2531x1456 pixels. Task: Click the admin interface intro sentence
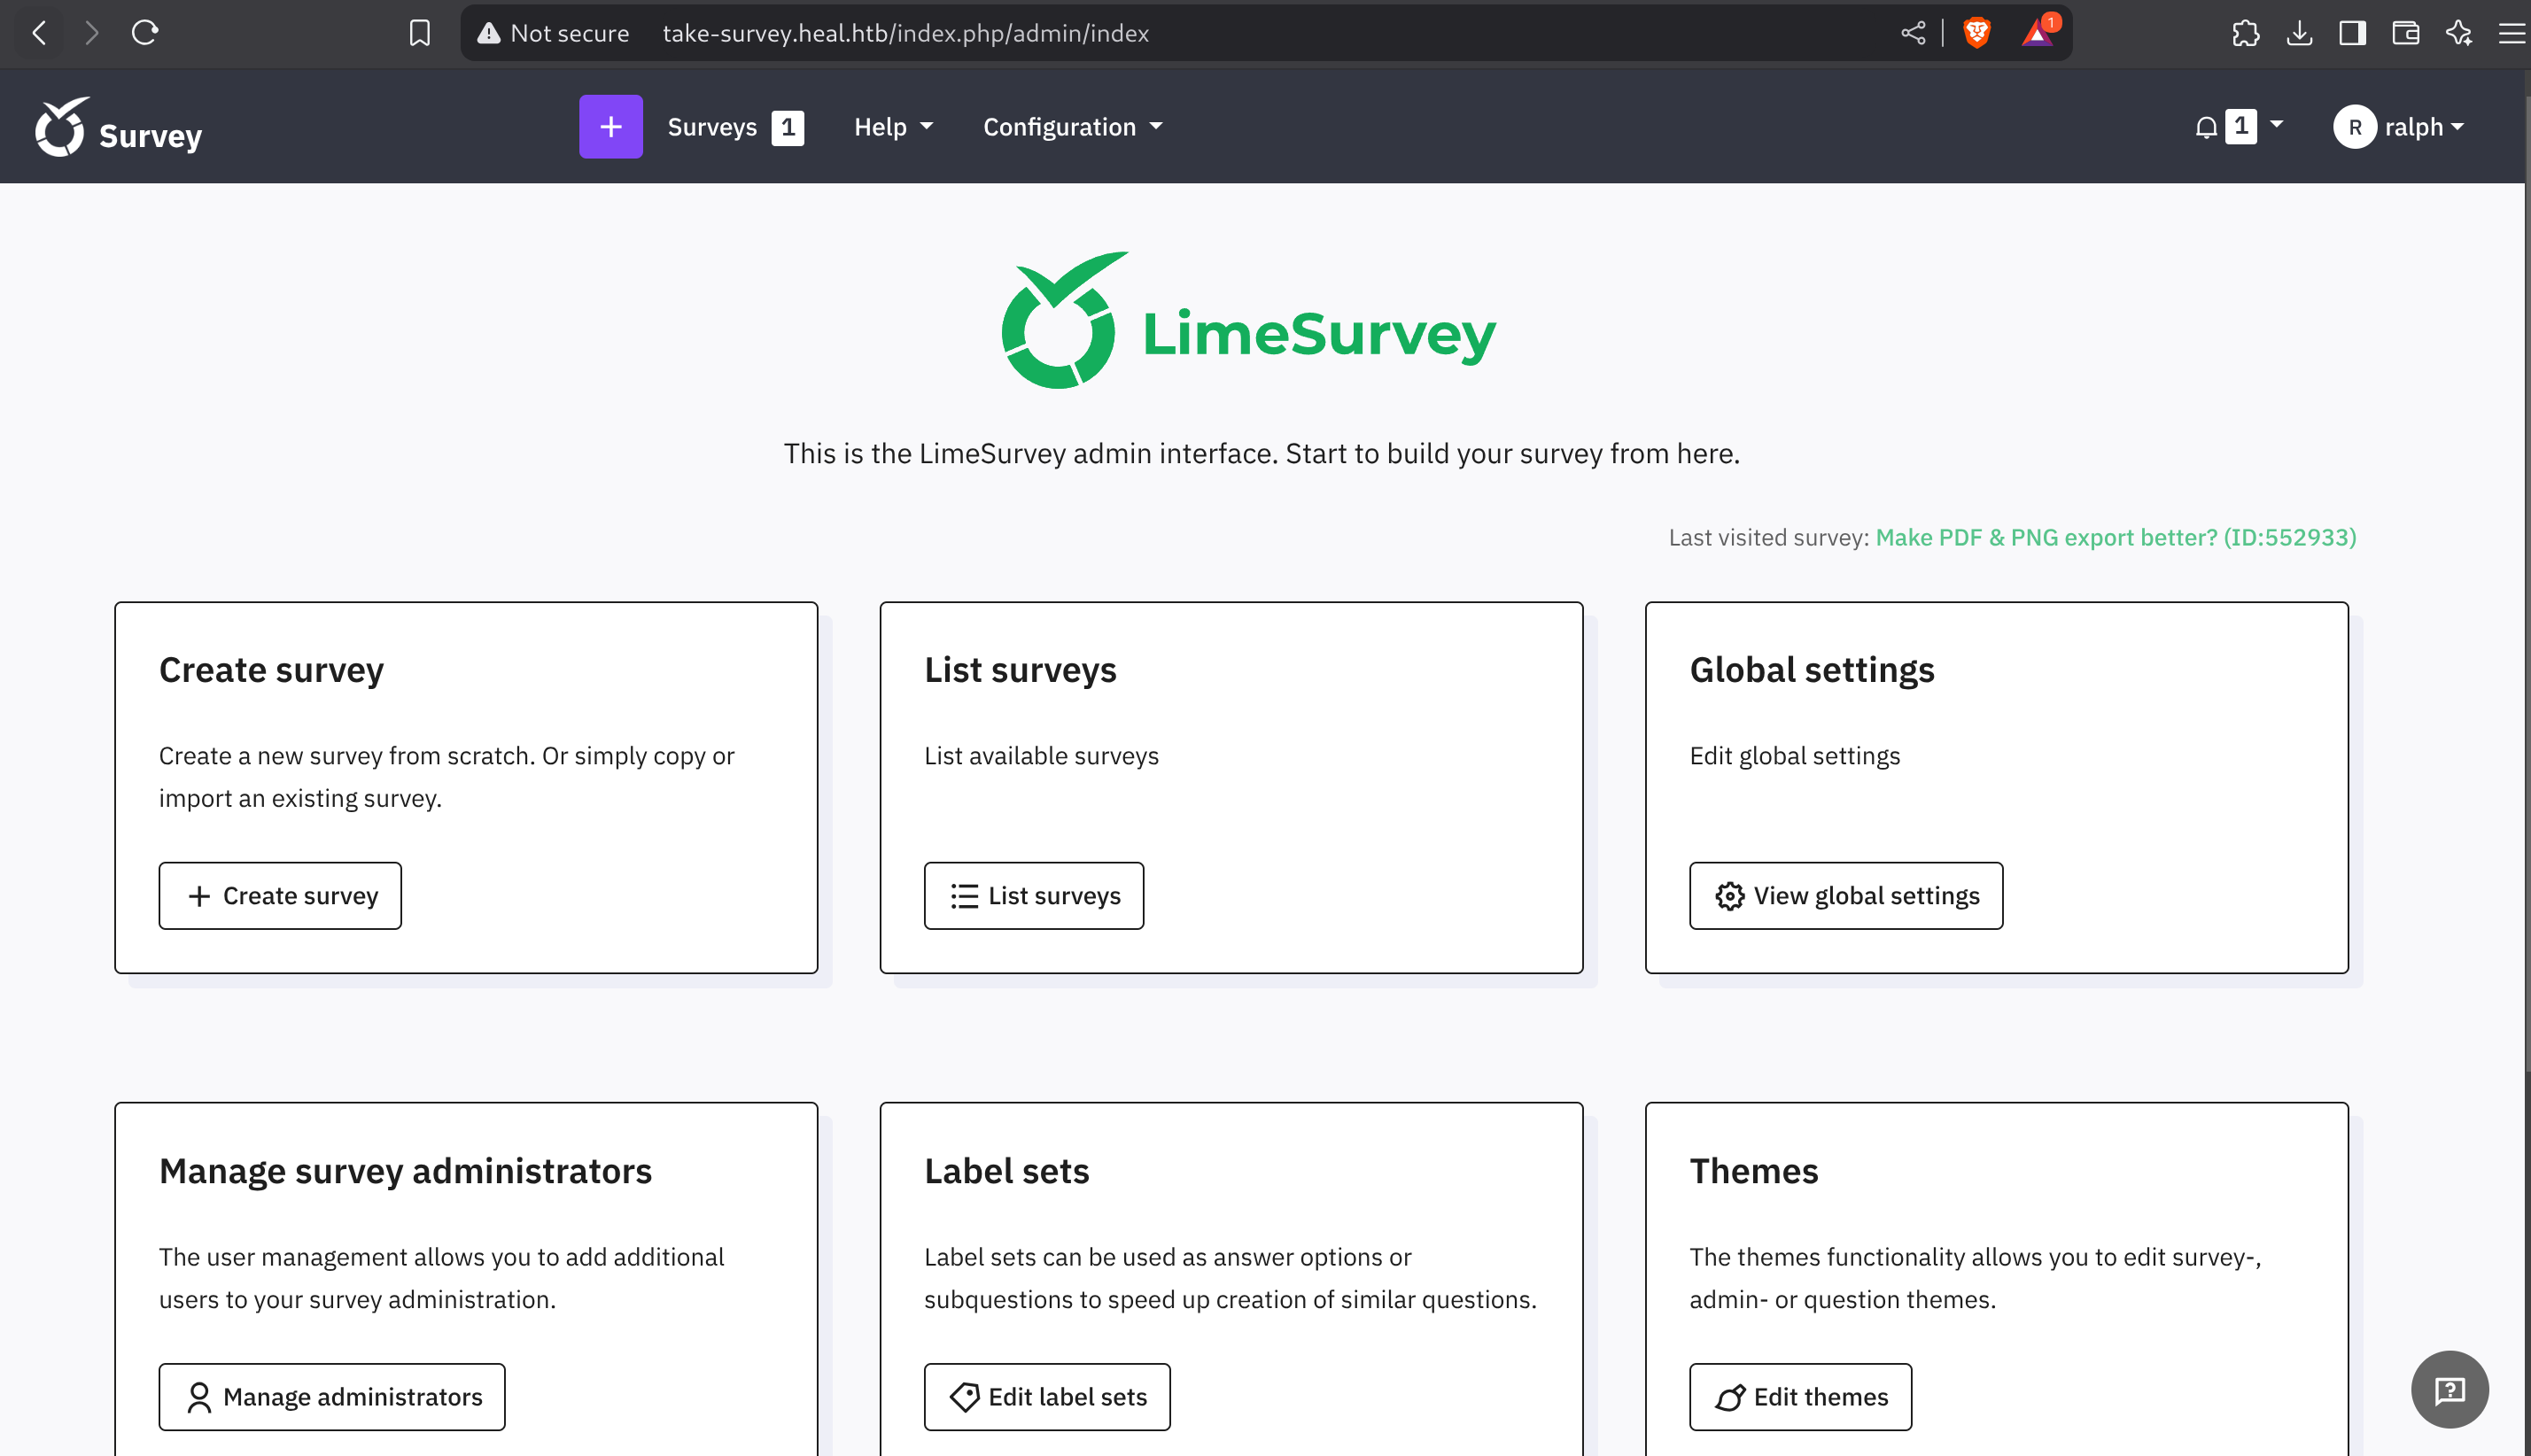point(1262,454)
